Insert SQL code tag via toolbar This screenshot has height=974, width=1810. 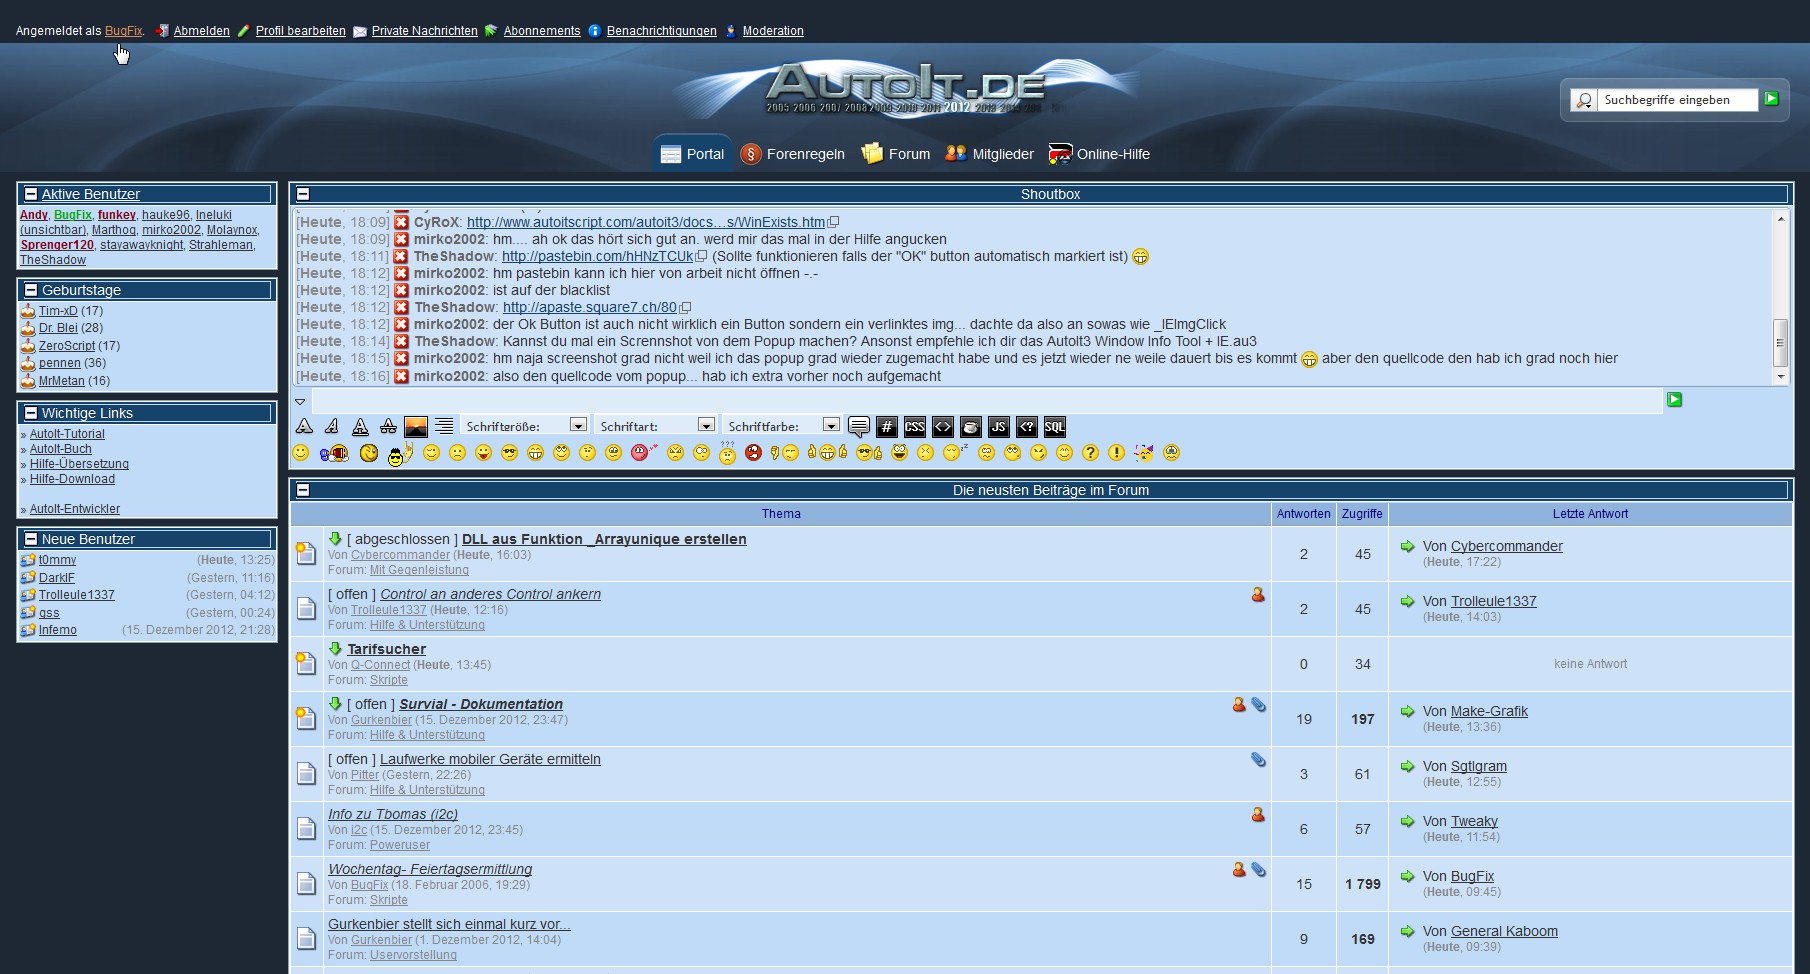click(x=1054, y=427)
